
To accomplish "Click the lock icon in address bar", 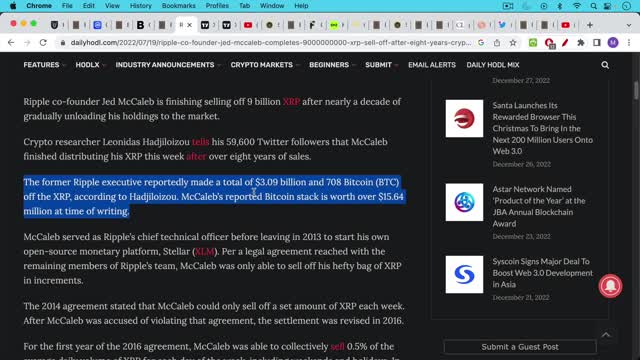I will tap(62, 42).
